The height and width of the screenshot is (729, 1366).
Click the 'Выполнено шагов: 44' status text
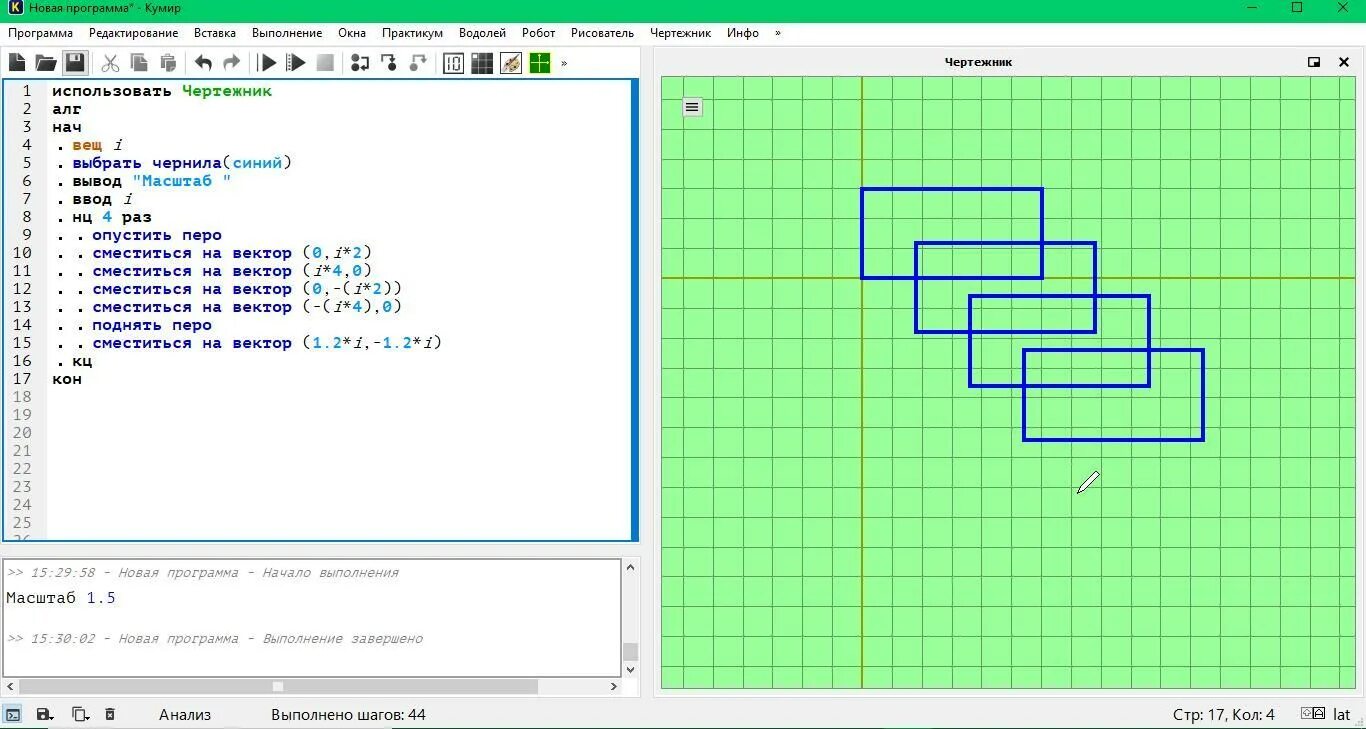click(348, 715)
